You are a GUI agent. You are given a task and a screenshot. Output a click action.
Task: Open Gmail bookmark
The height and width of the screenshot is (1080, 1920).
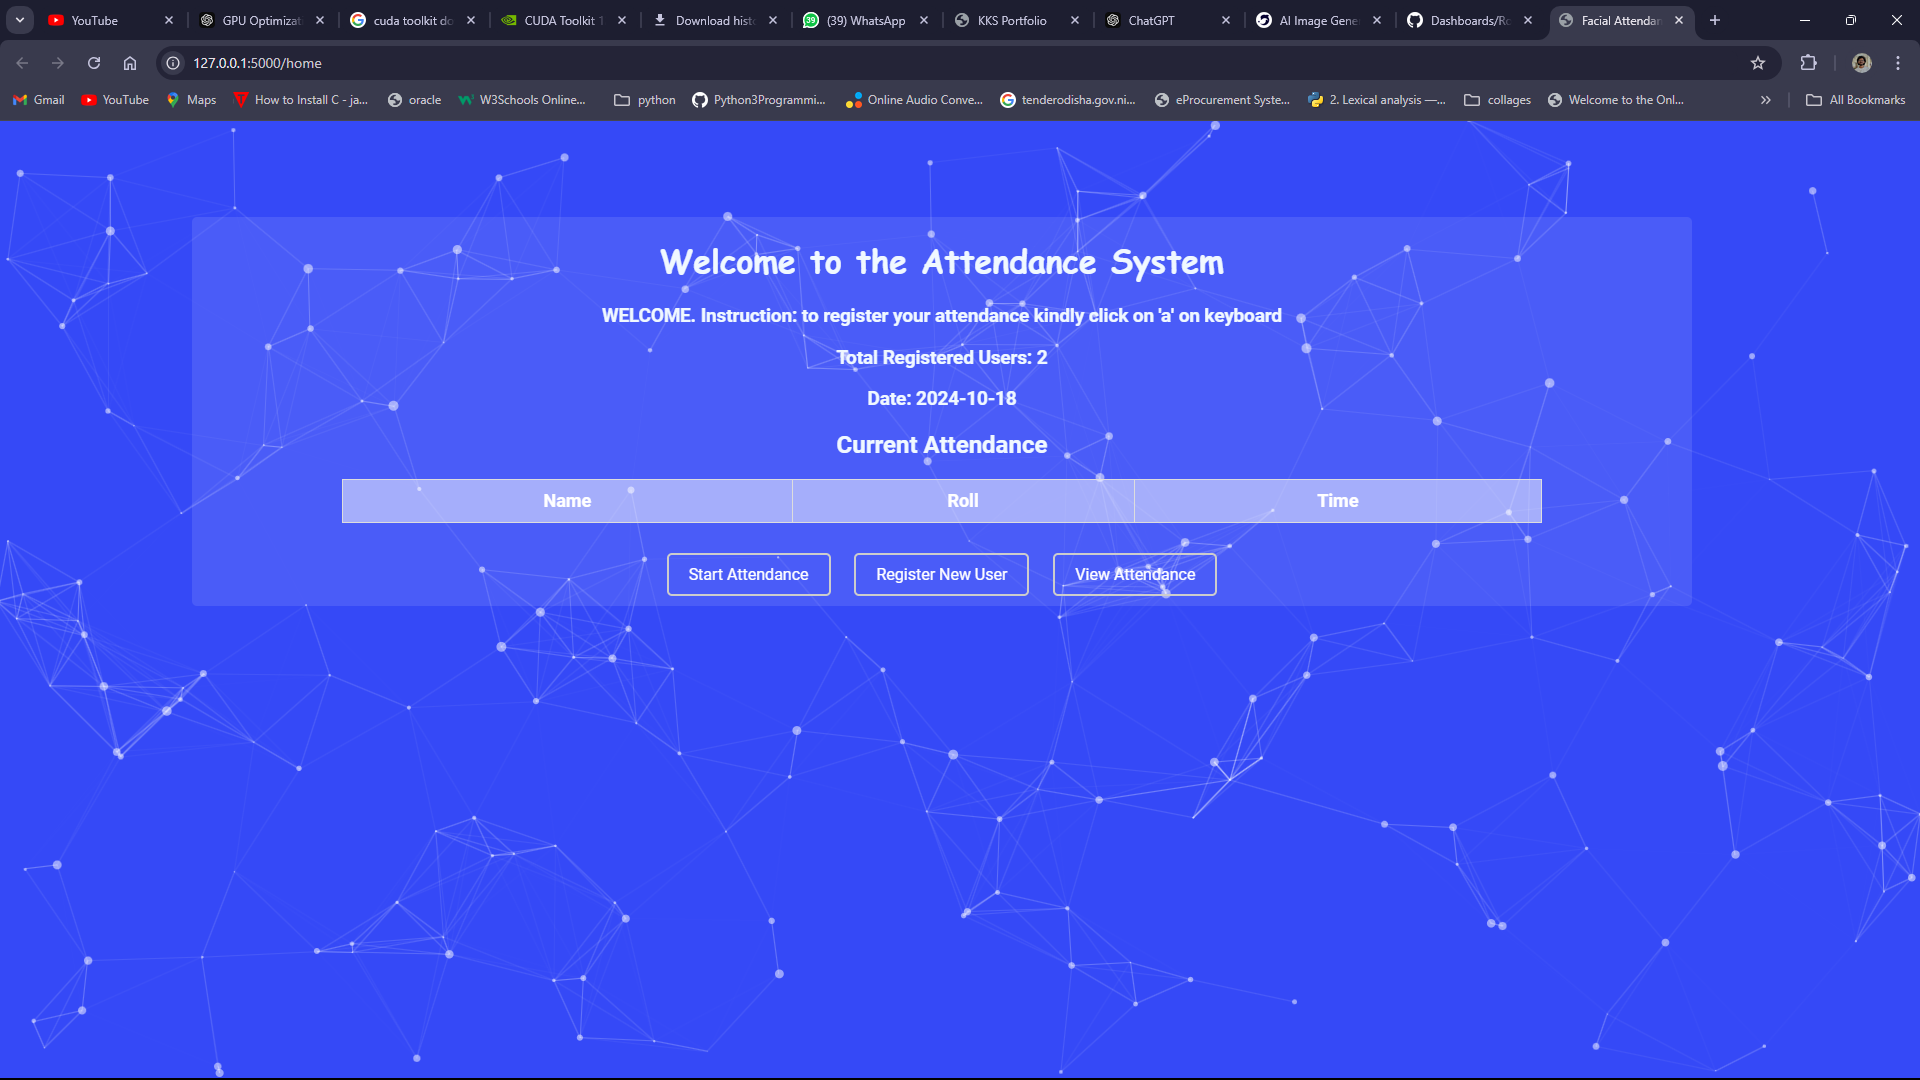(x=39, y=100)
